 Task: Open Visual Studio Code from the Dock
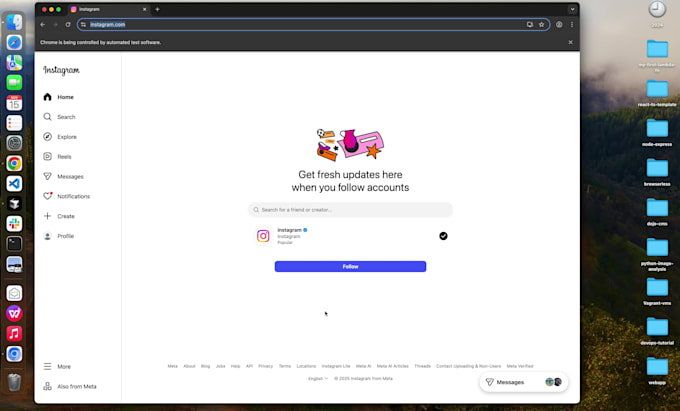coord(14,183)
